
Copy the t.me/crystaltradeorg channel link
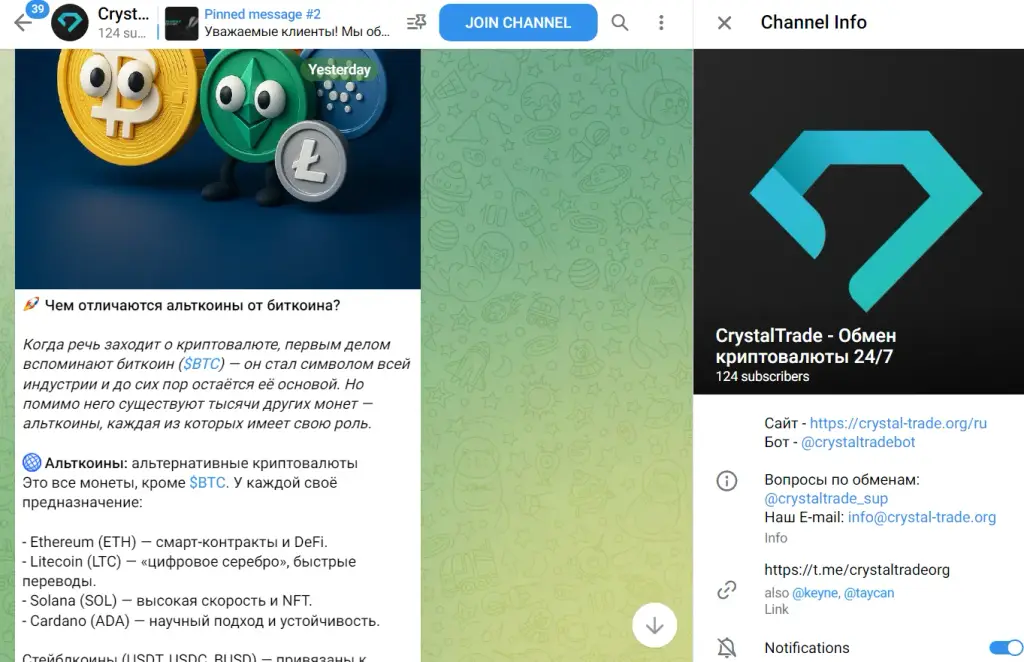click(x=857, y=569)
